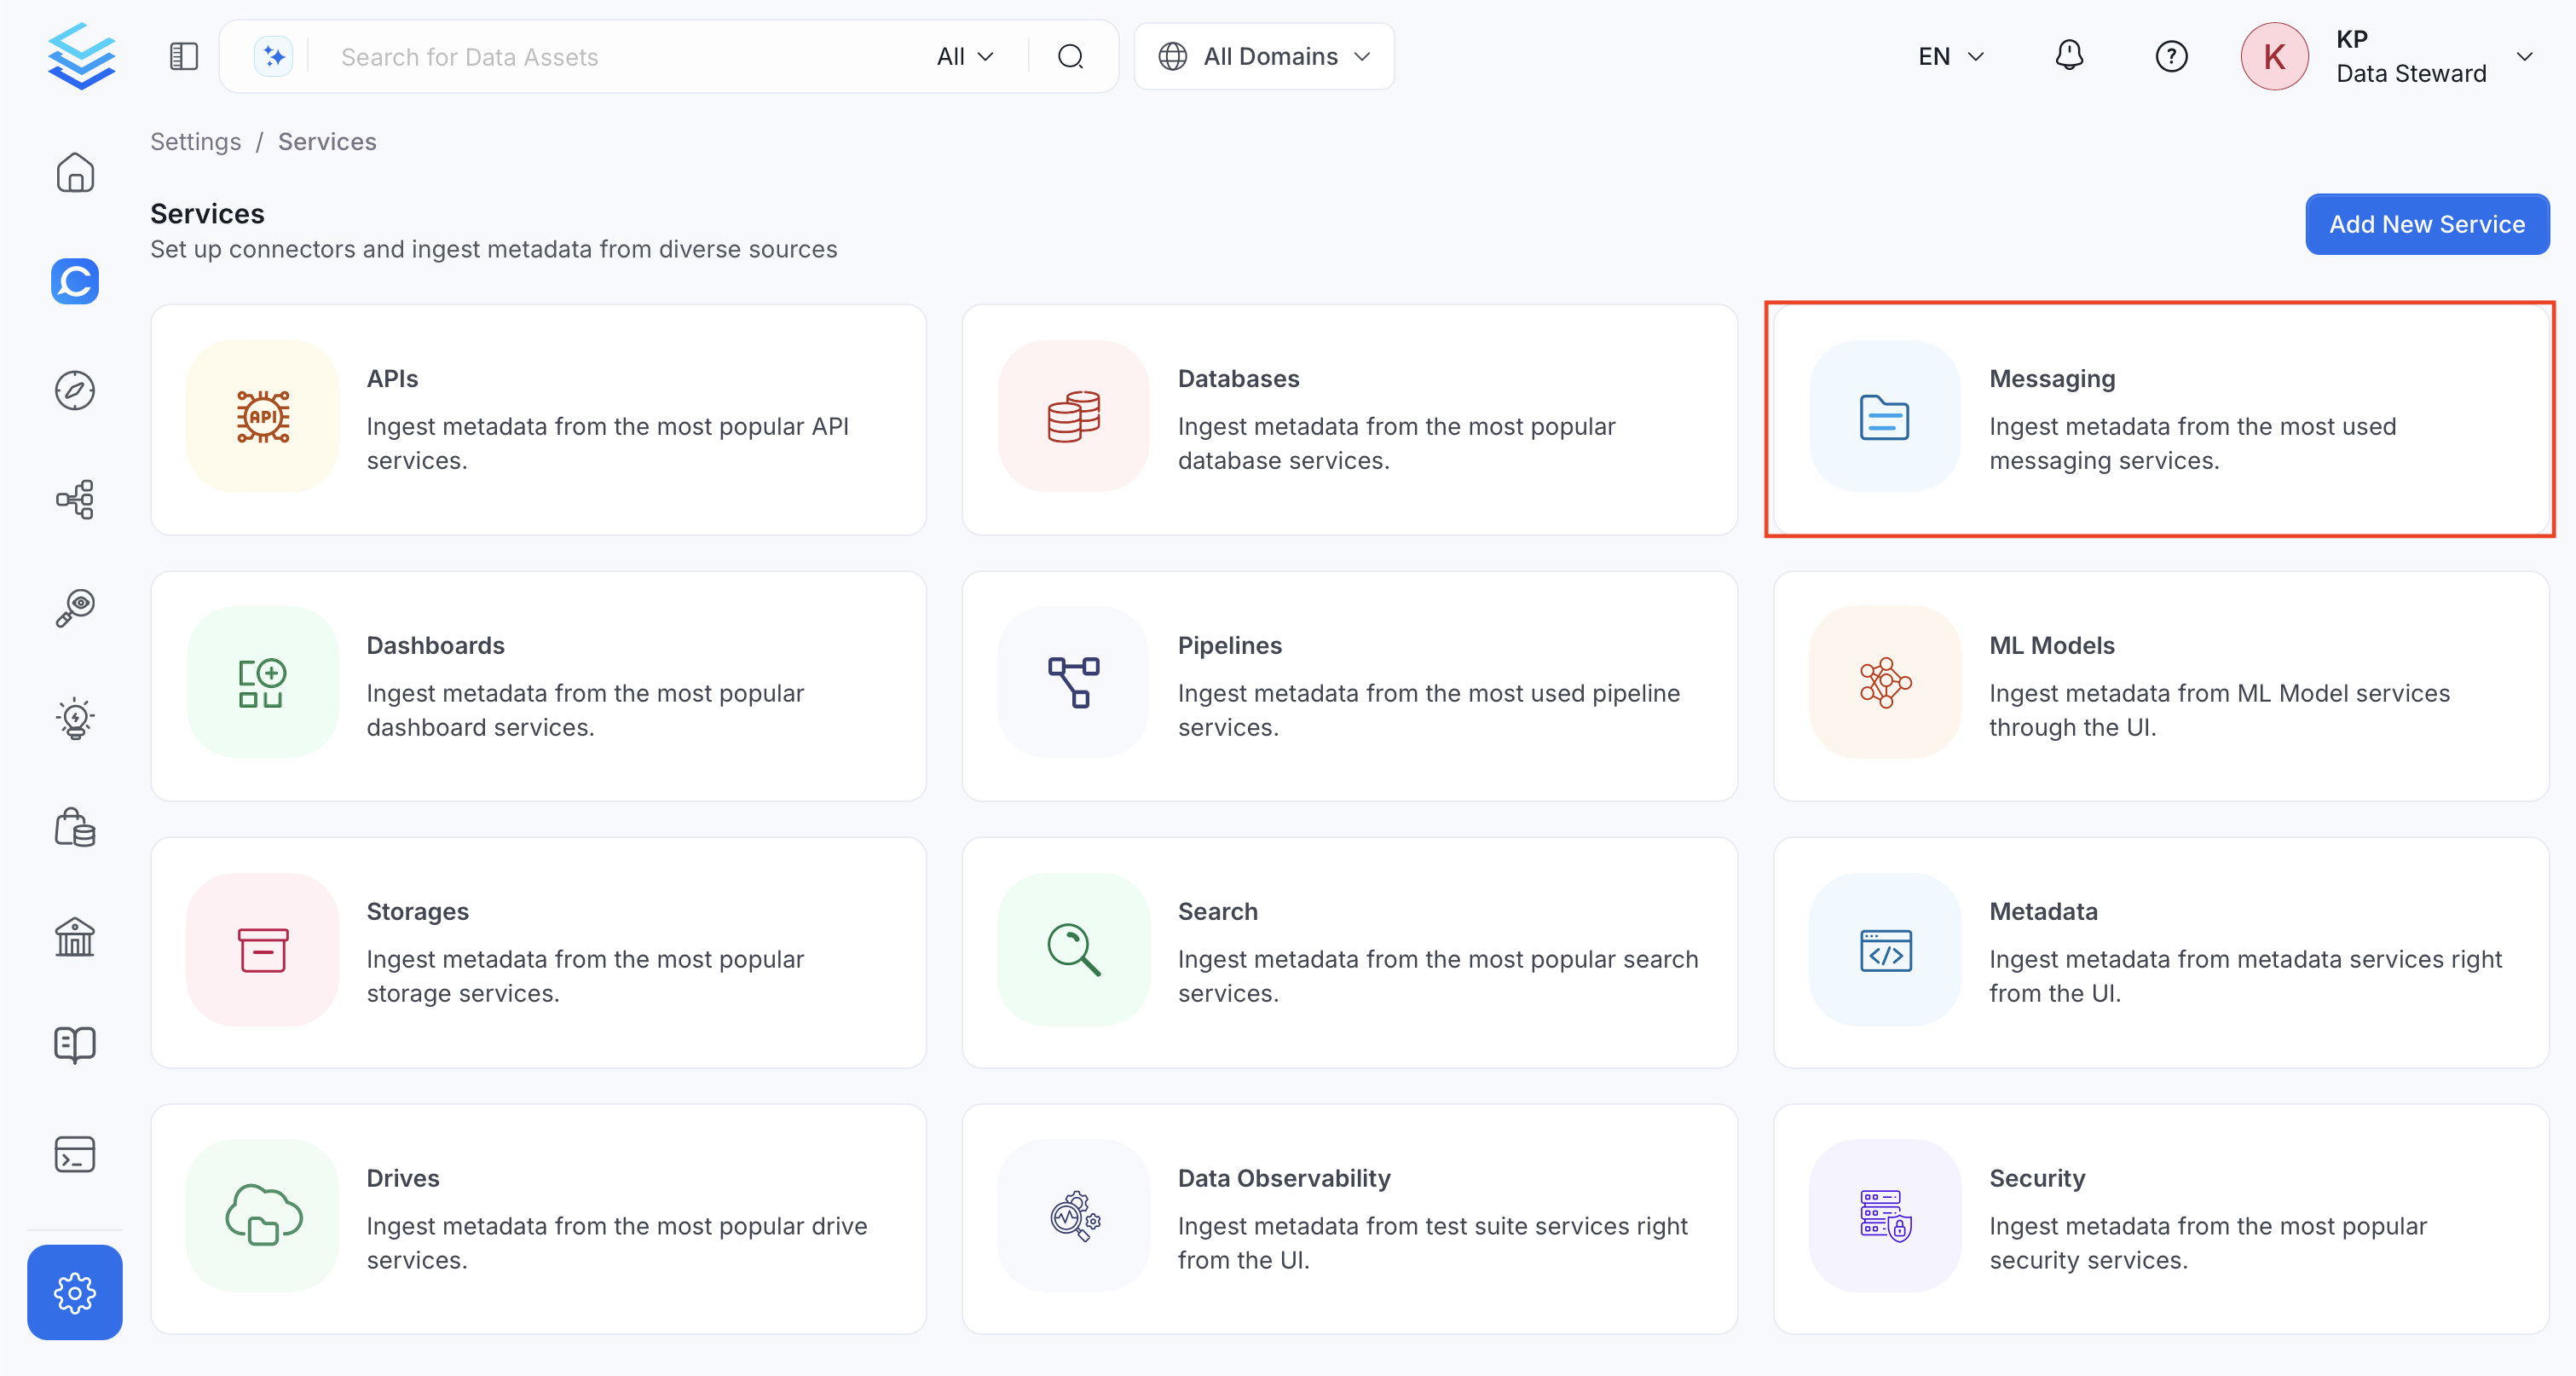Click the Services breadcrumb link
Screen dimensions: 2576x1376
coord(327,141)
